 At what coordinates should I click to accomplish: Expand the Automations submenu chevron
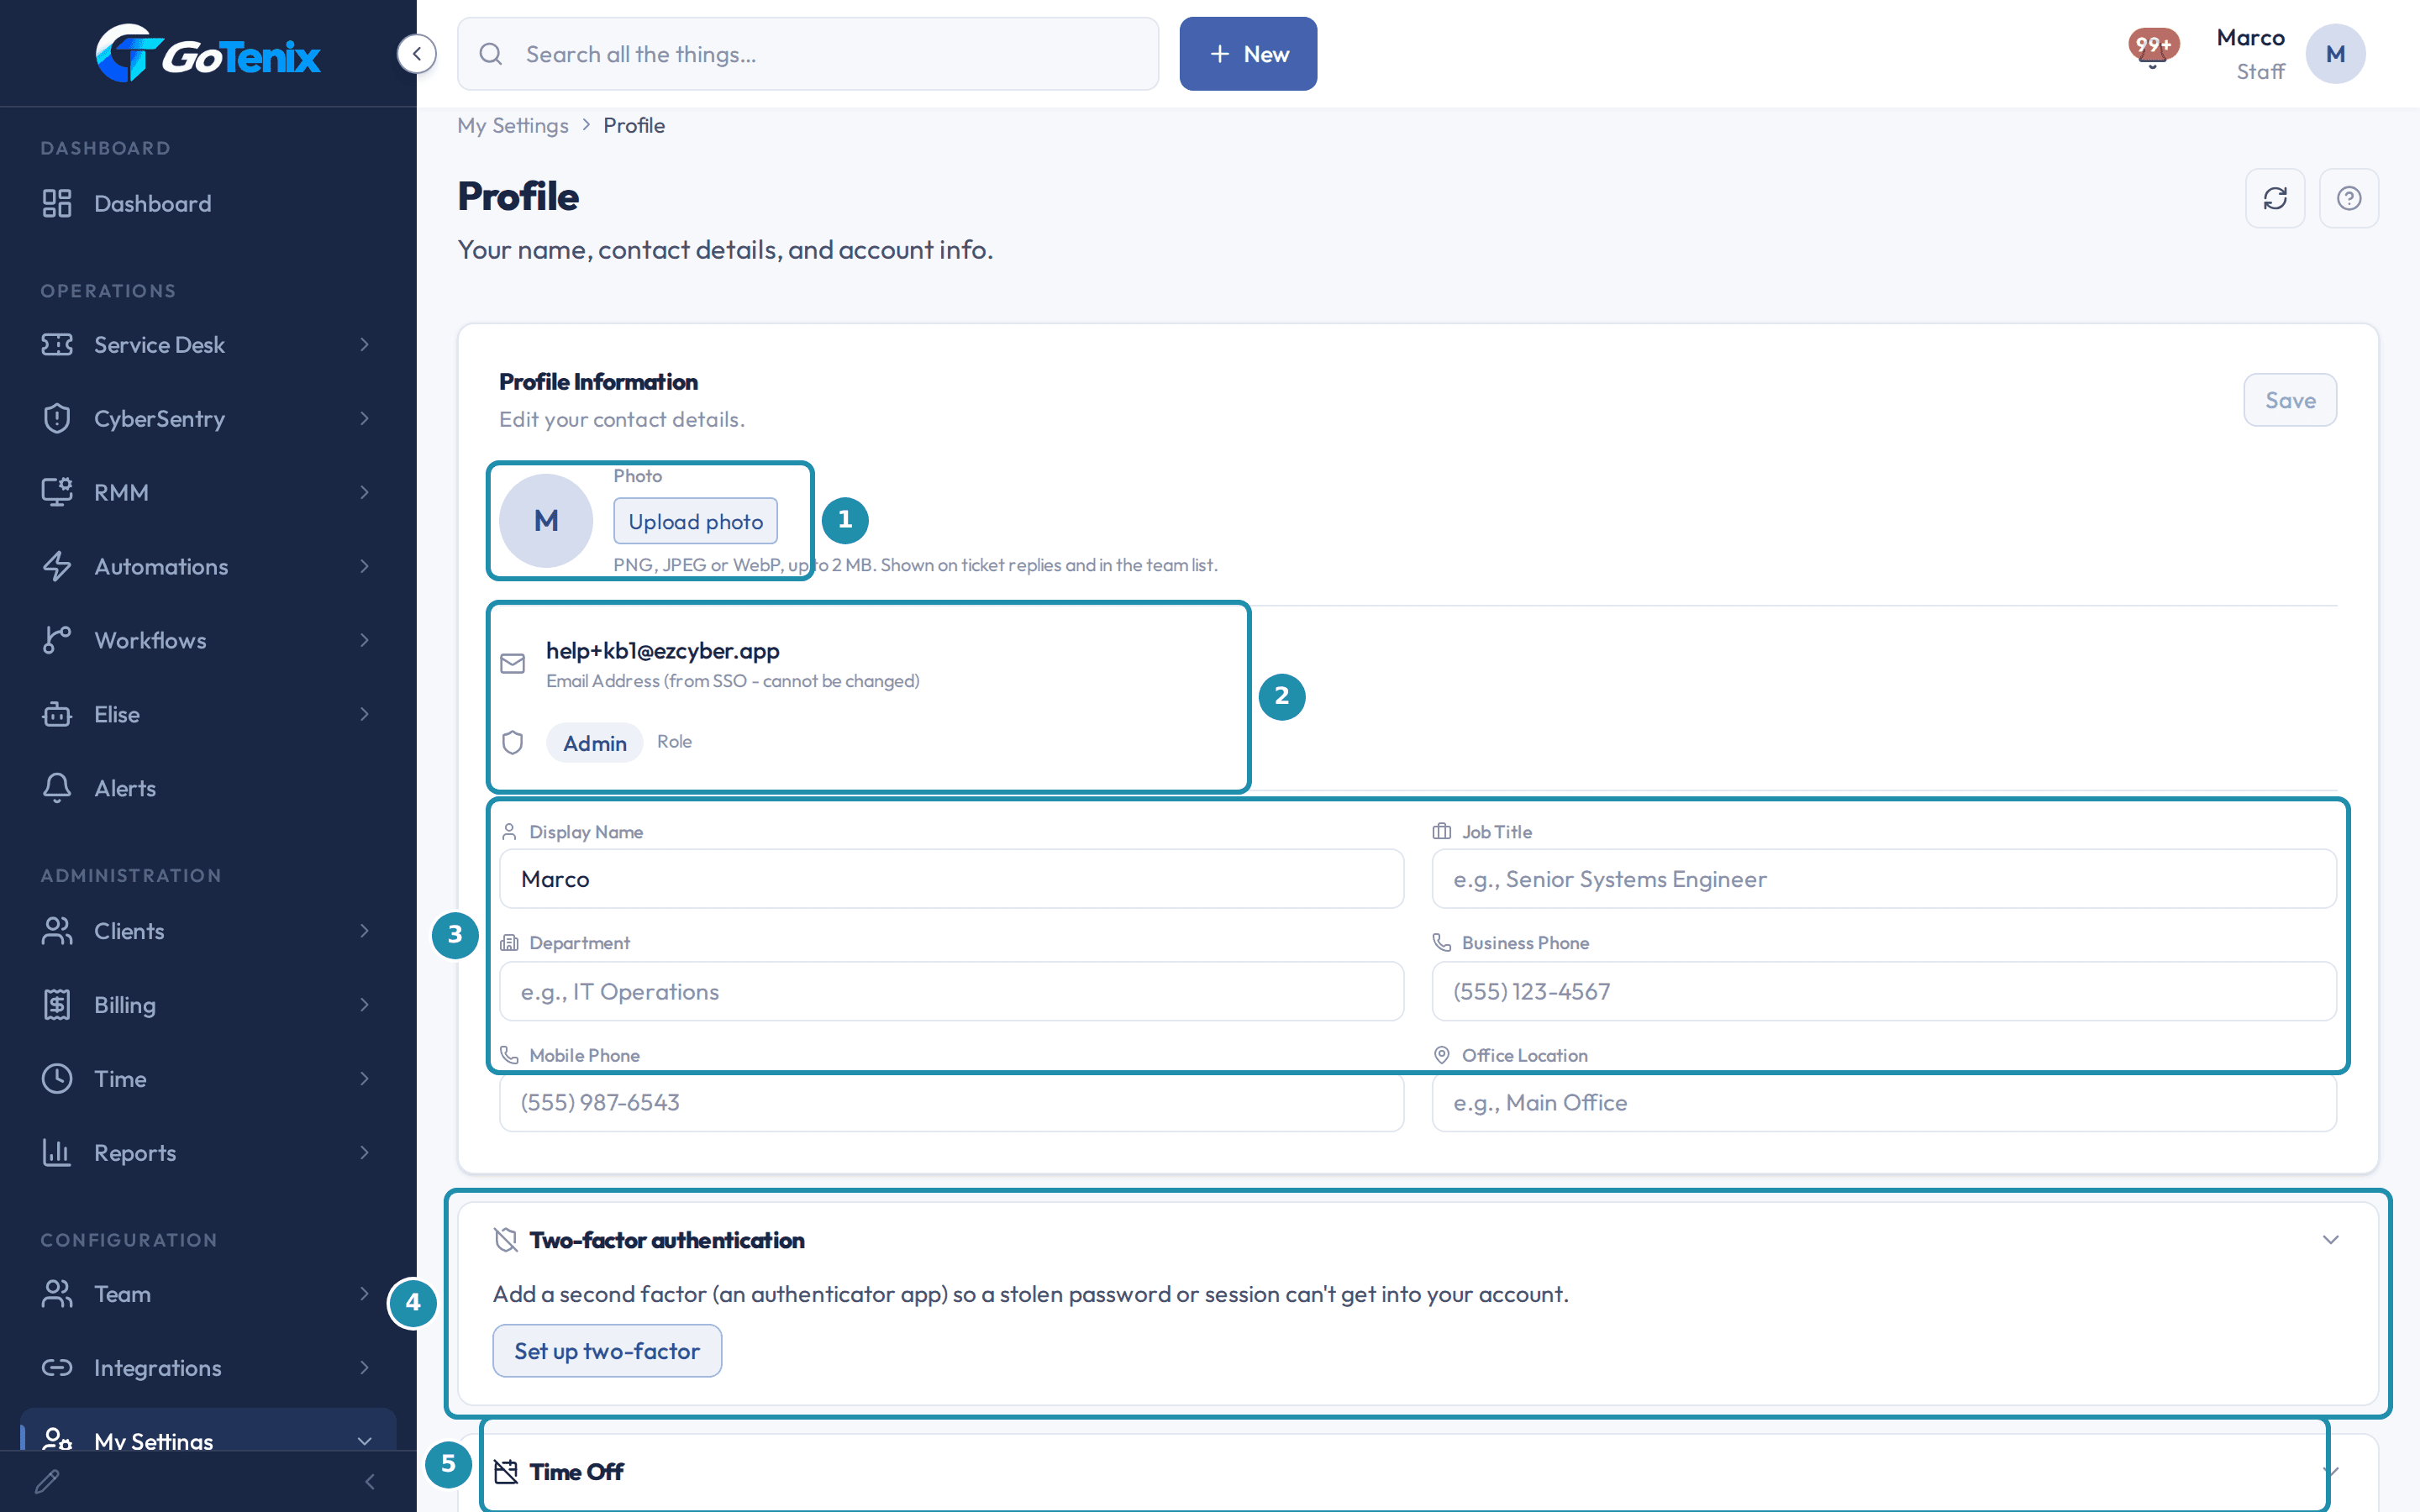point(364,566)
